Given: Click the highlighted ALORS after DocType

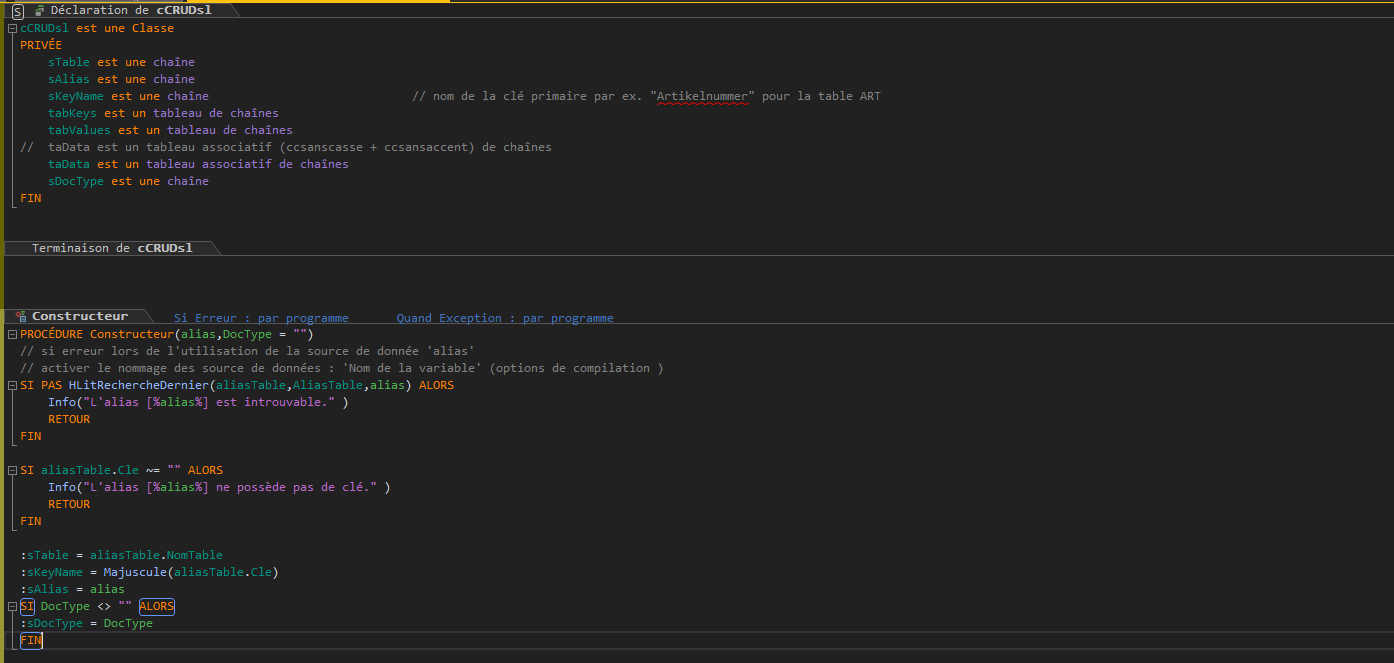Looking at the screenshot, I should pyautogui.click(x=156, y=606).
